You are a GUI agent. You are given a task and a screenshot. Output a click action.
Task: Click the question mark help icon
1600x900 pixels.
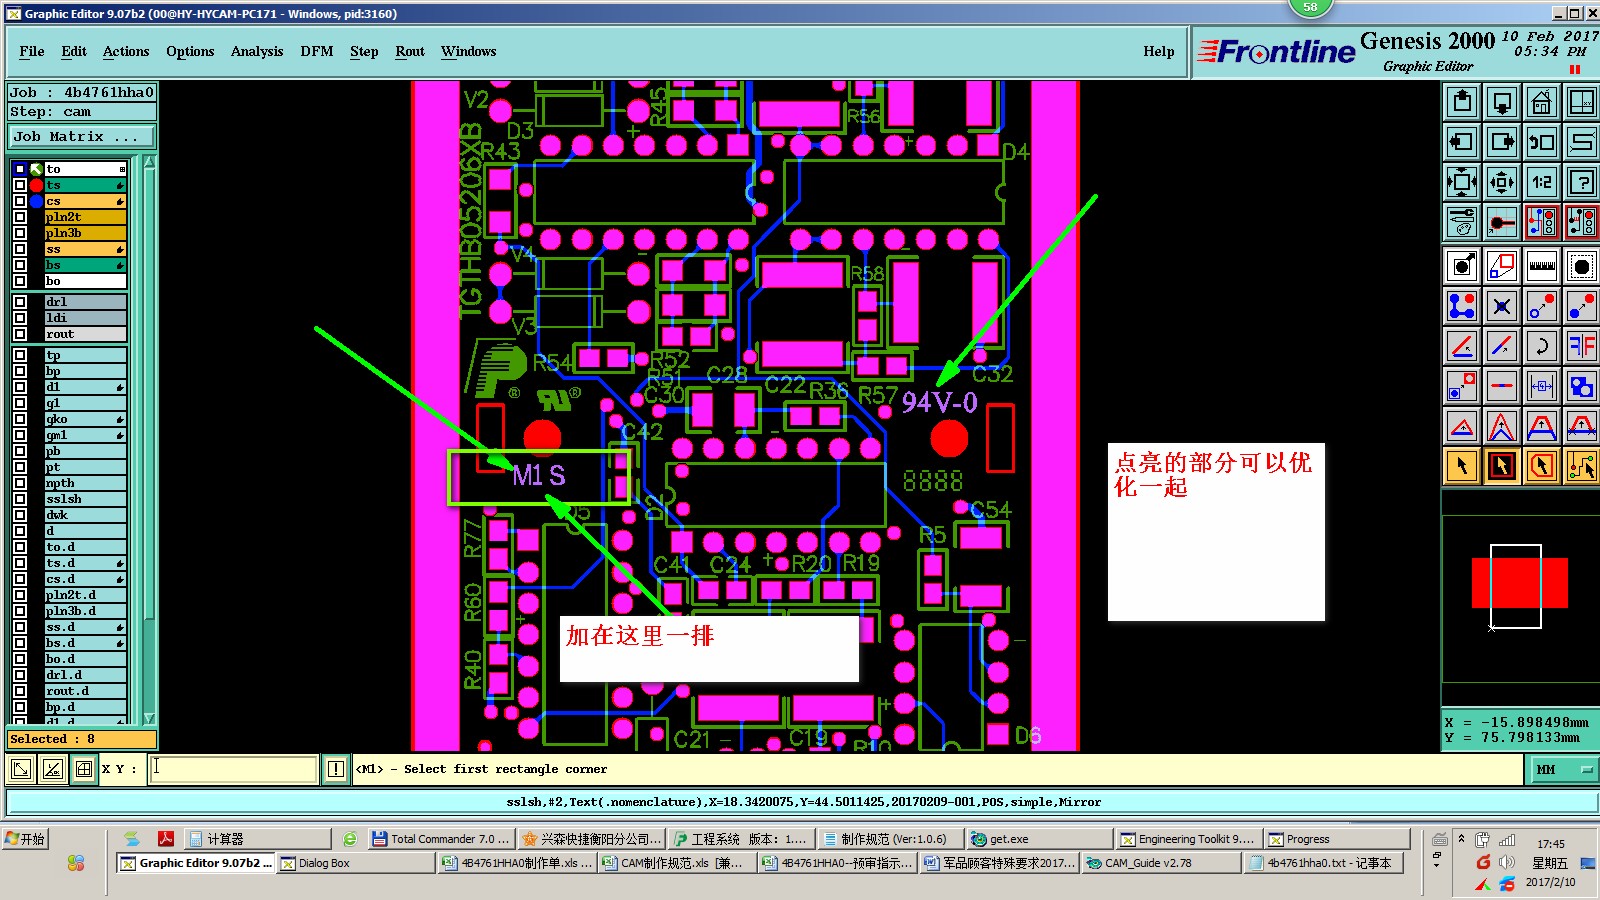tap(1581, 182)
